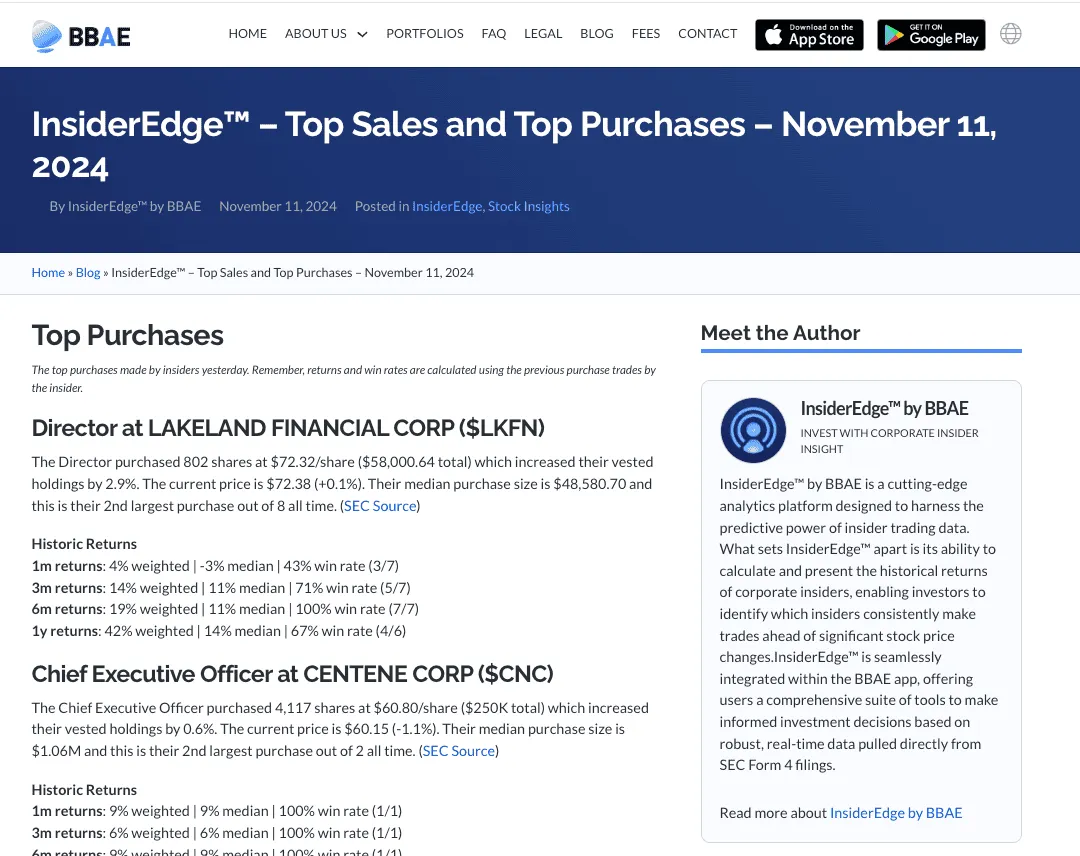Open SEC Source link for Centene Corp
The image size is (1080, 856).
459,751
